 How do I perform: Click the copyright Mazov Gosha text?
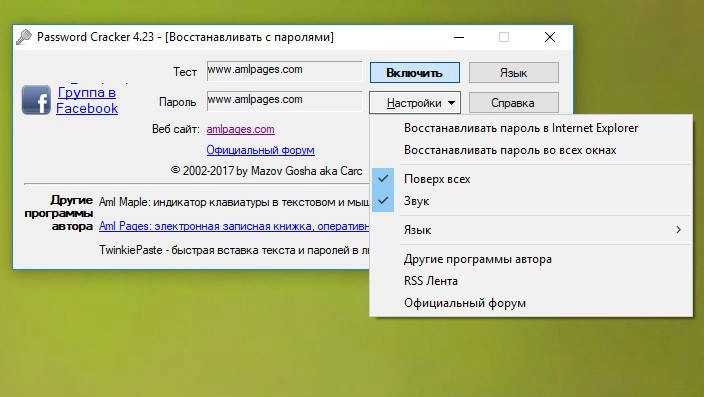(267, 171)
